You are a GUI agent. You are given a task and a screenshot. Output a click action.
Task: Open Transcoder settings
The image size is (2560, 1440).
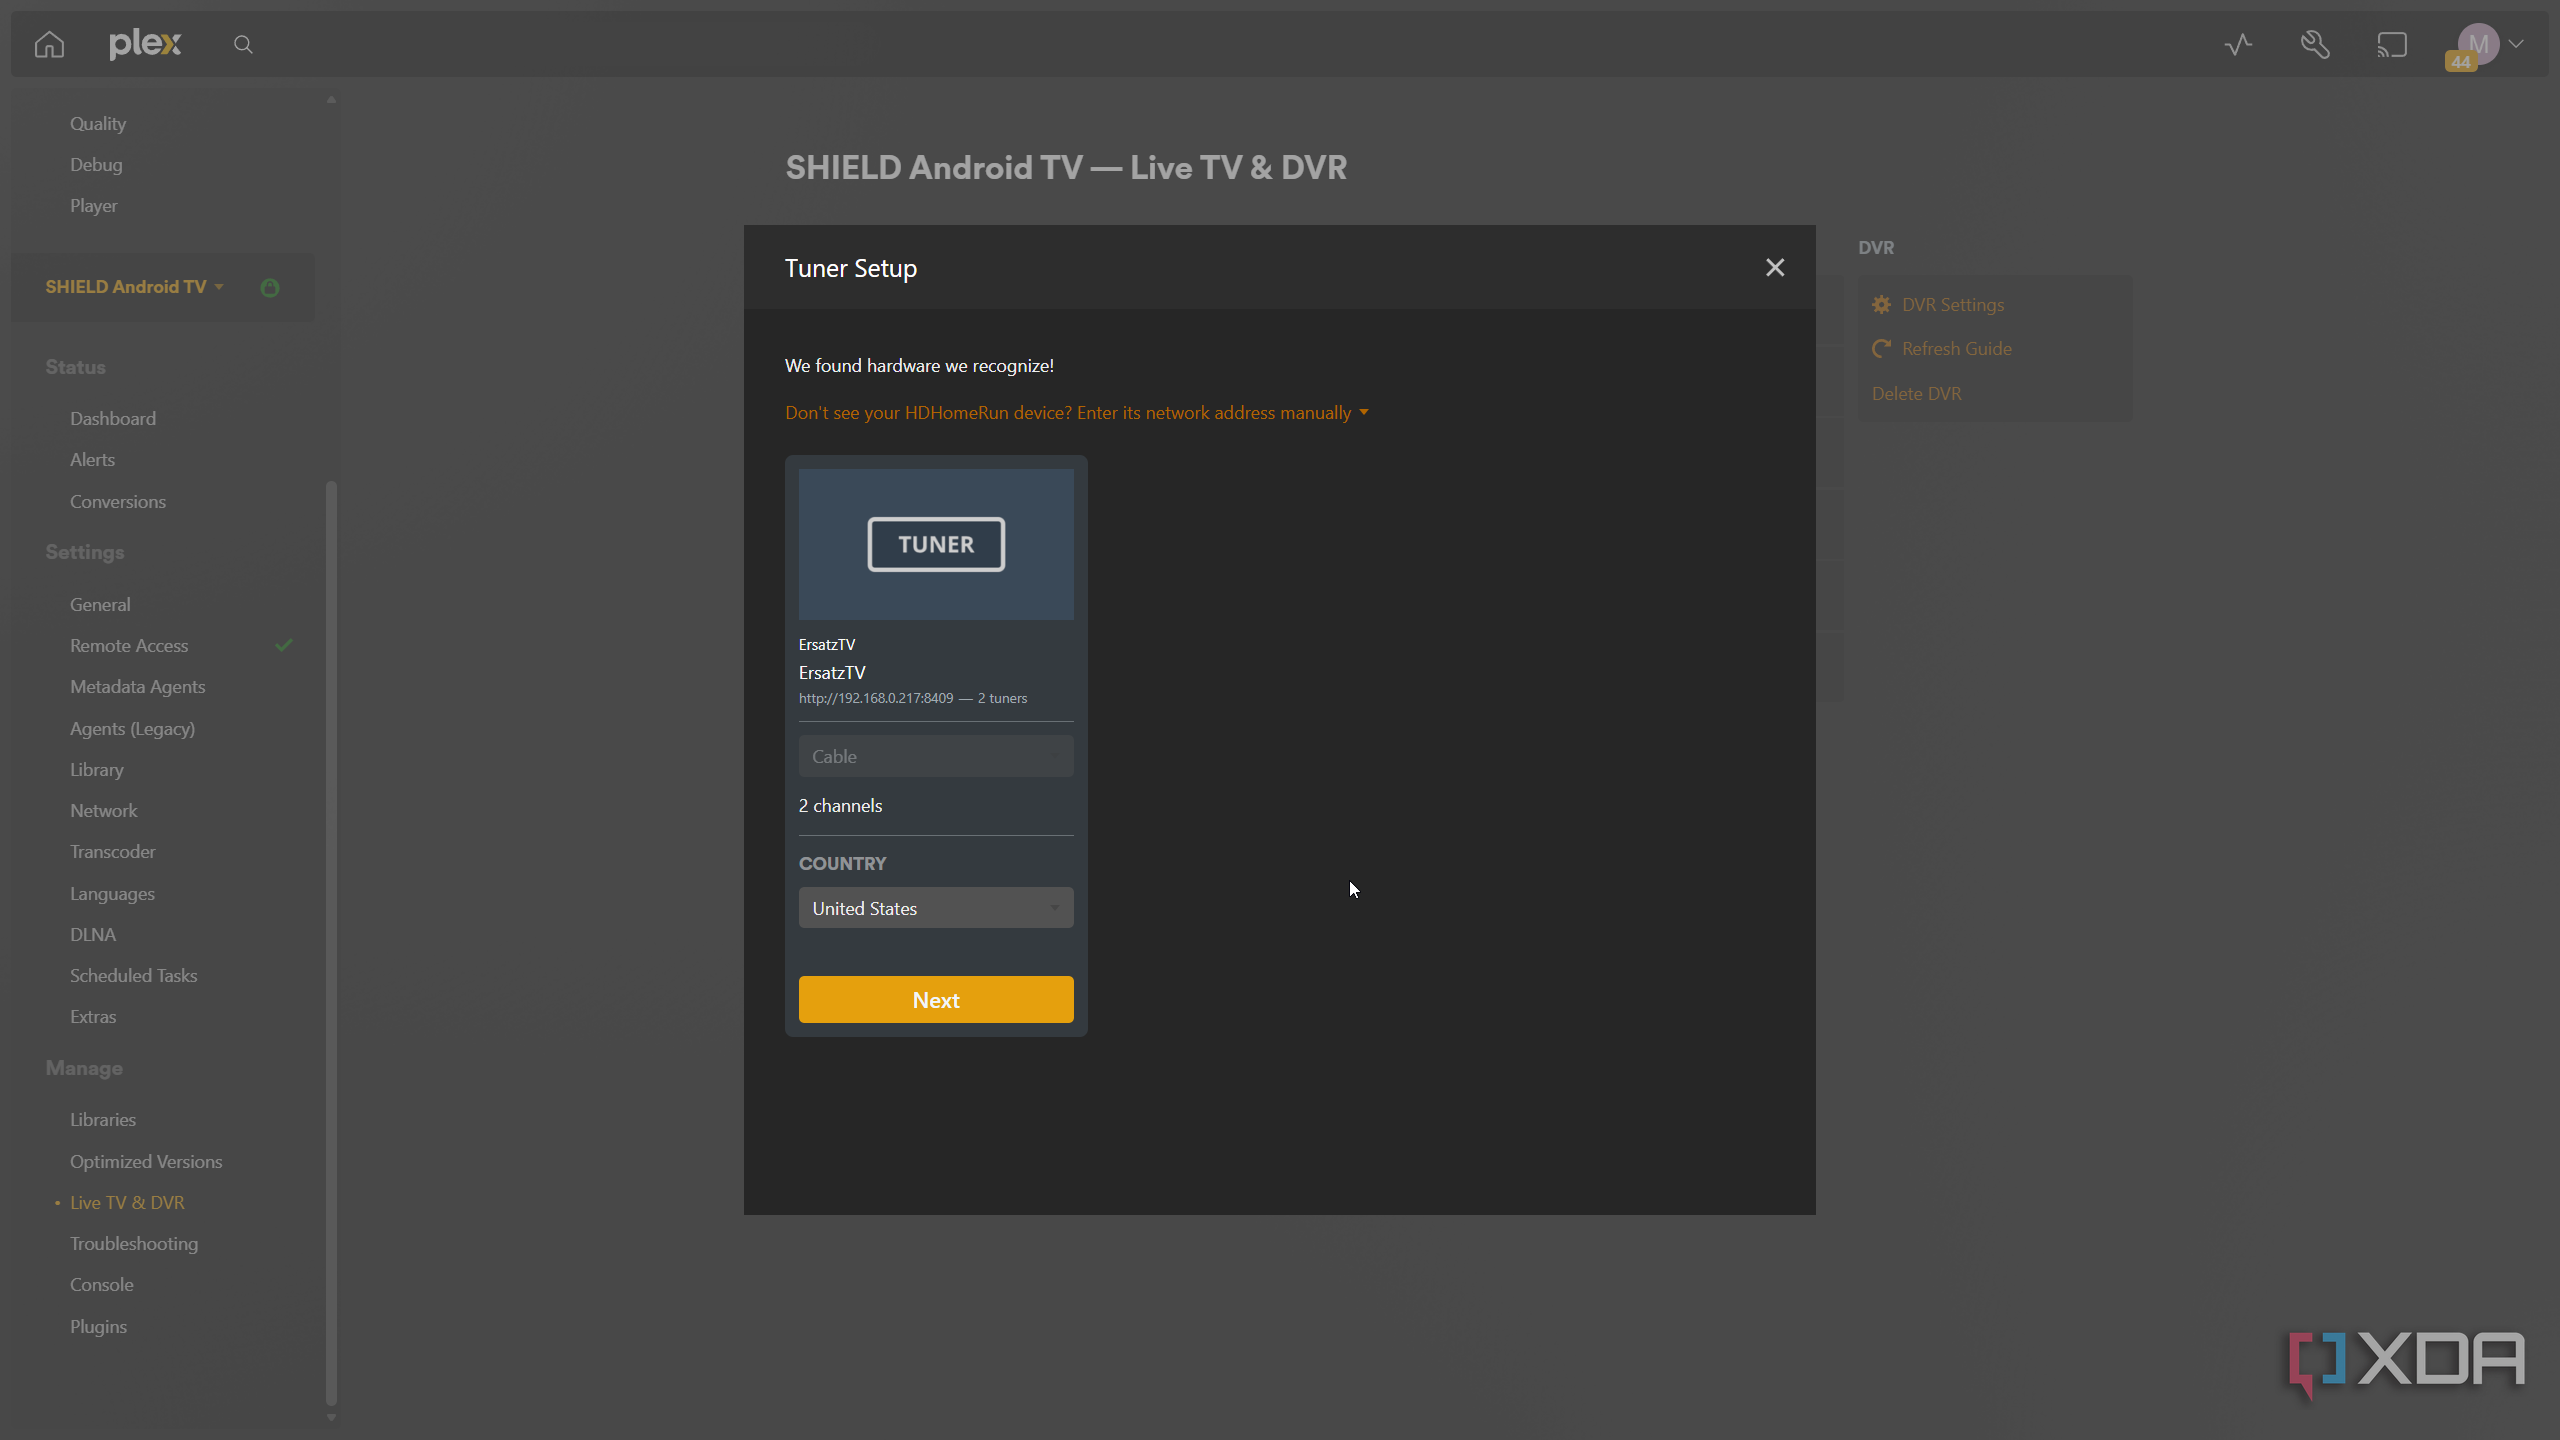click(x=113, y=851)
